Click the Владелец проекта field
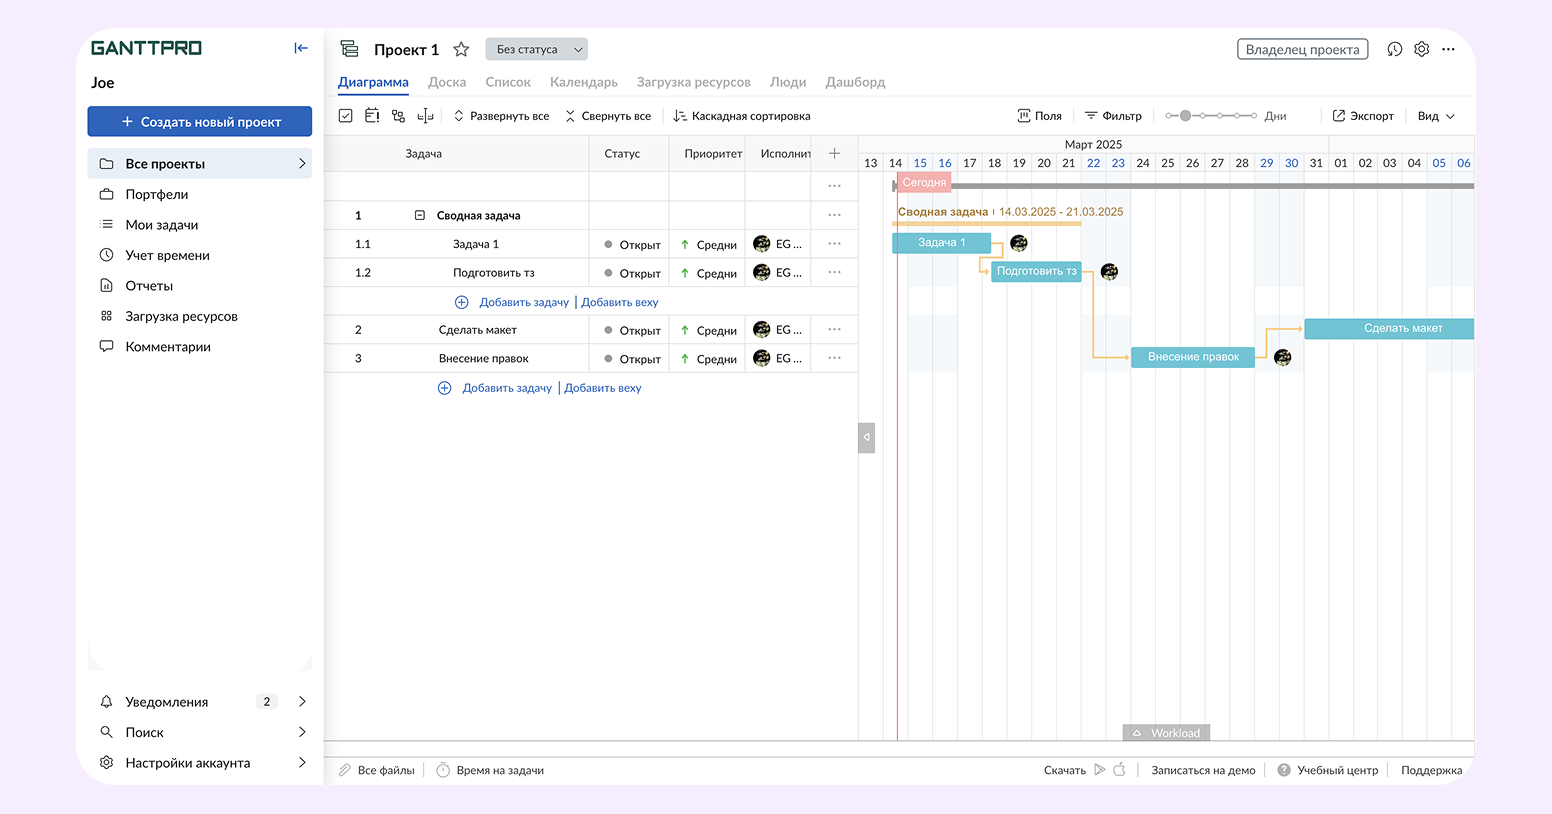 click(x=1302, y=47)
